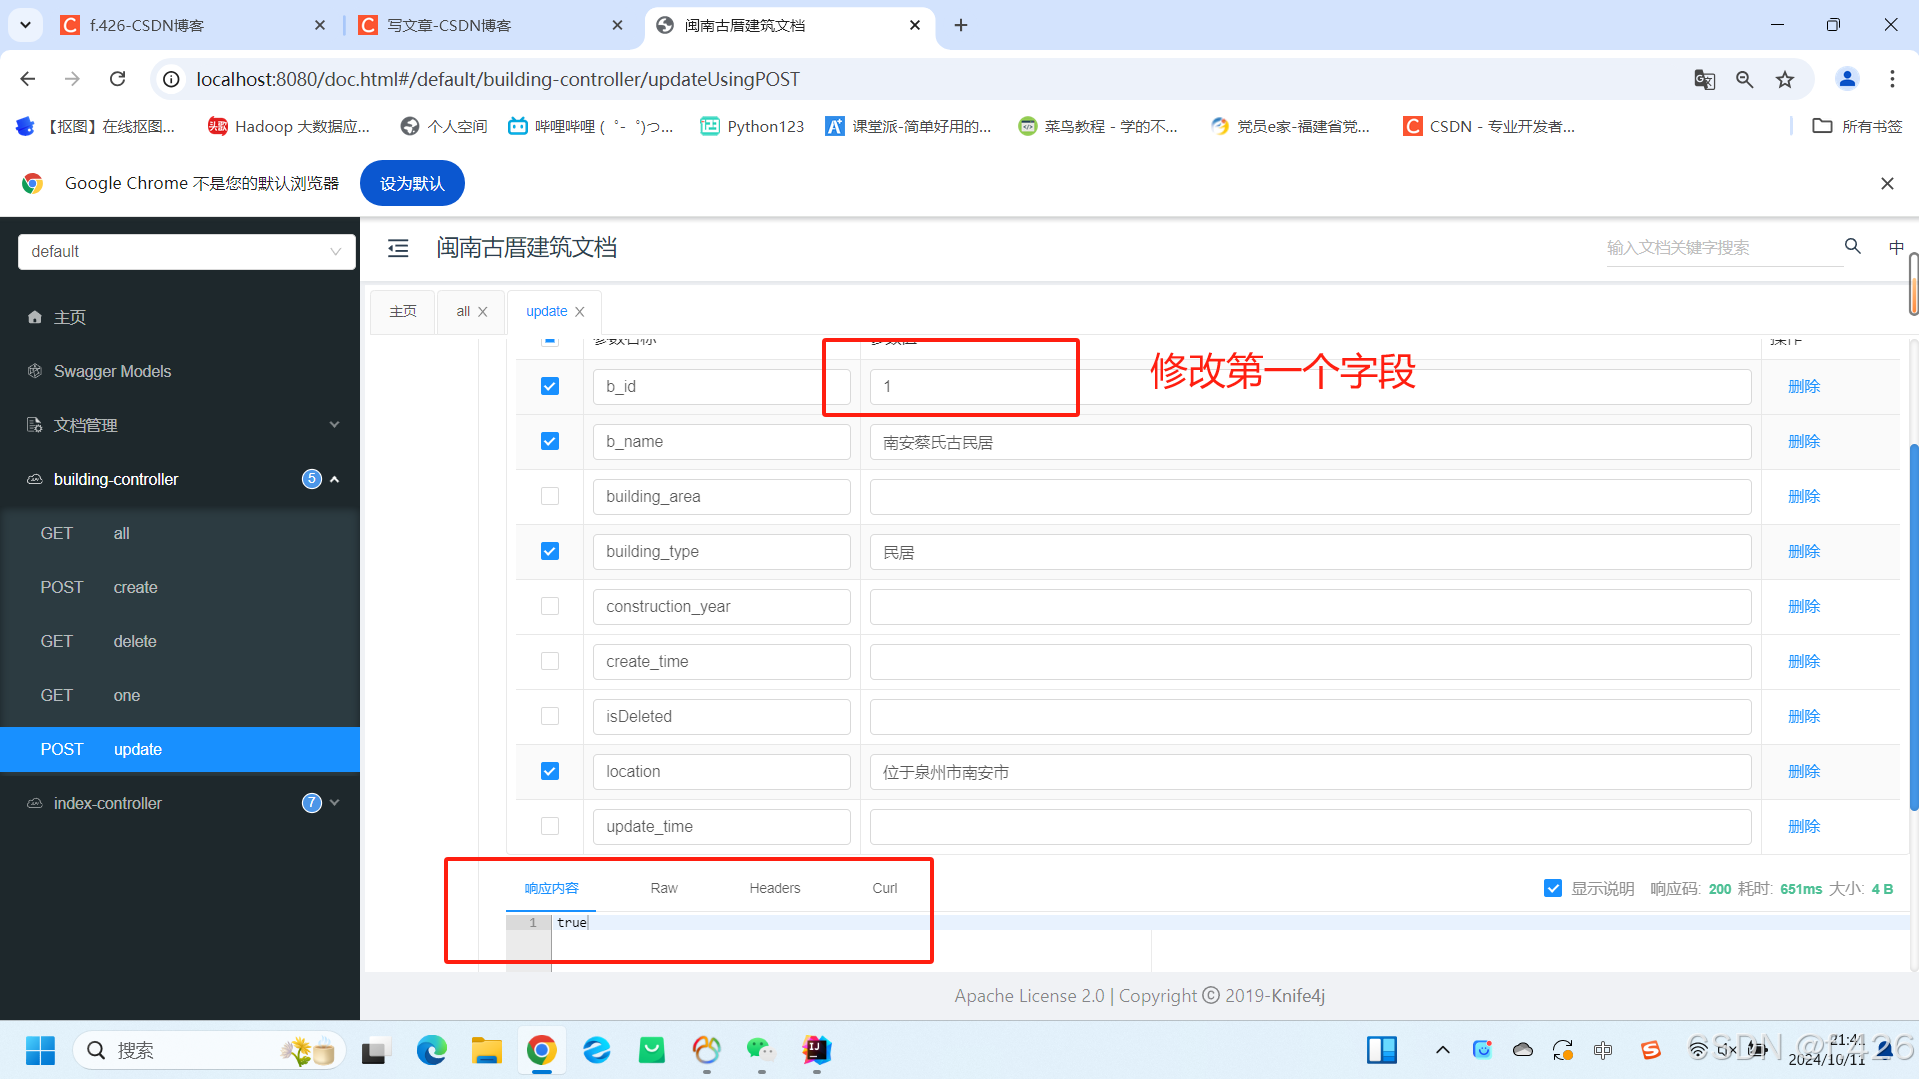Open the Chrome profile avatar
Screen dimensions: 1919x1079
(1847, 79)
